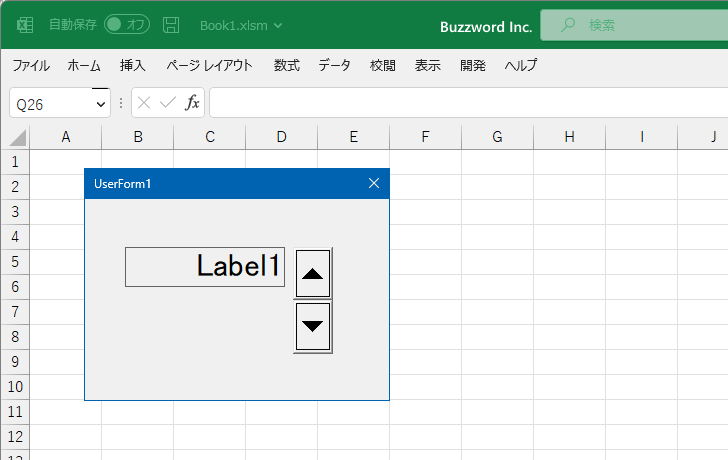Open the 表示 ribbon tab
The height and width of the screenshot is (460, 728).
click(x=428, y=65)
